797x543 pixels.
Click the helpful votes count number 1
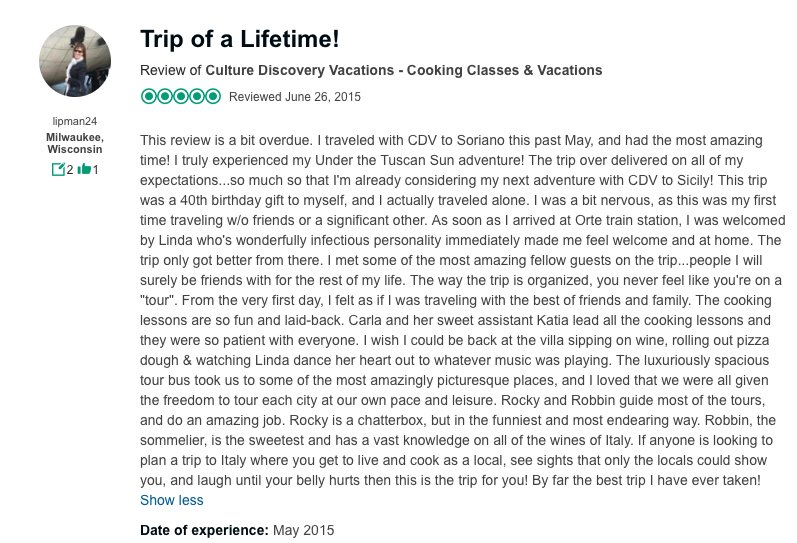[96, 169]
